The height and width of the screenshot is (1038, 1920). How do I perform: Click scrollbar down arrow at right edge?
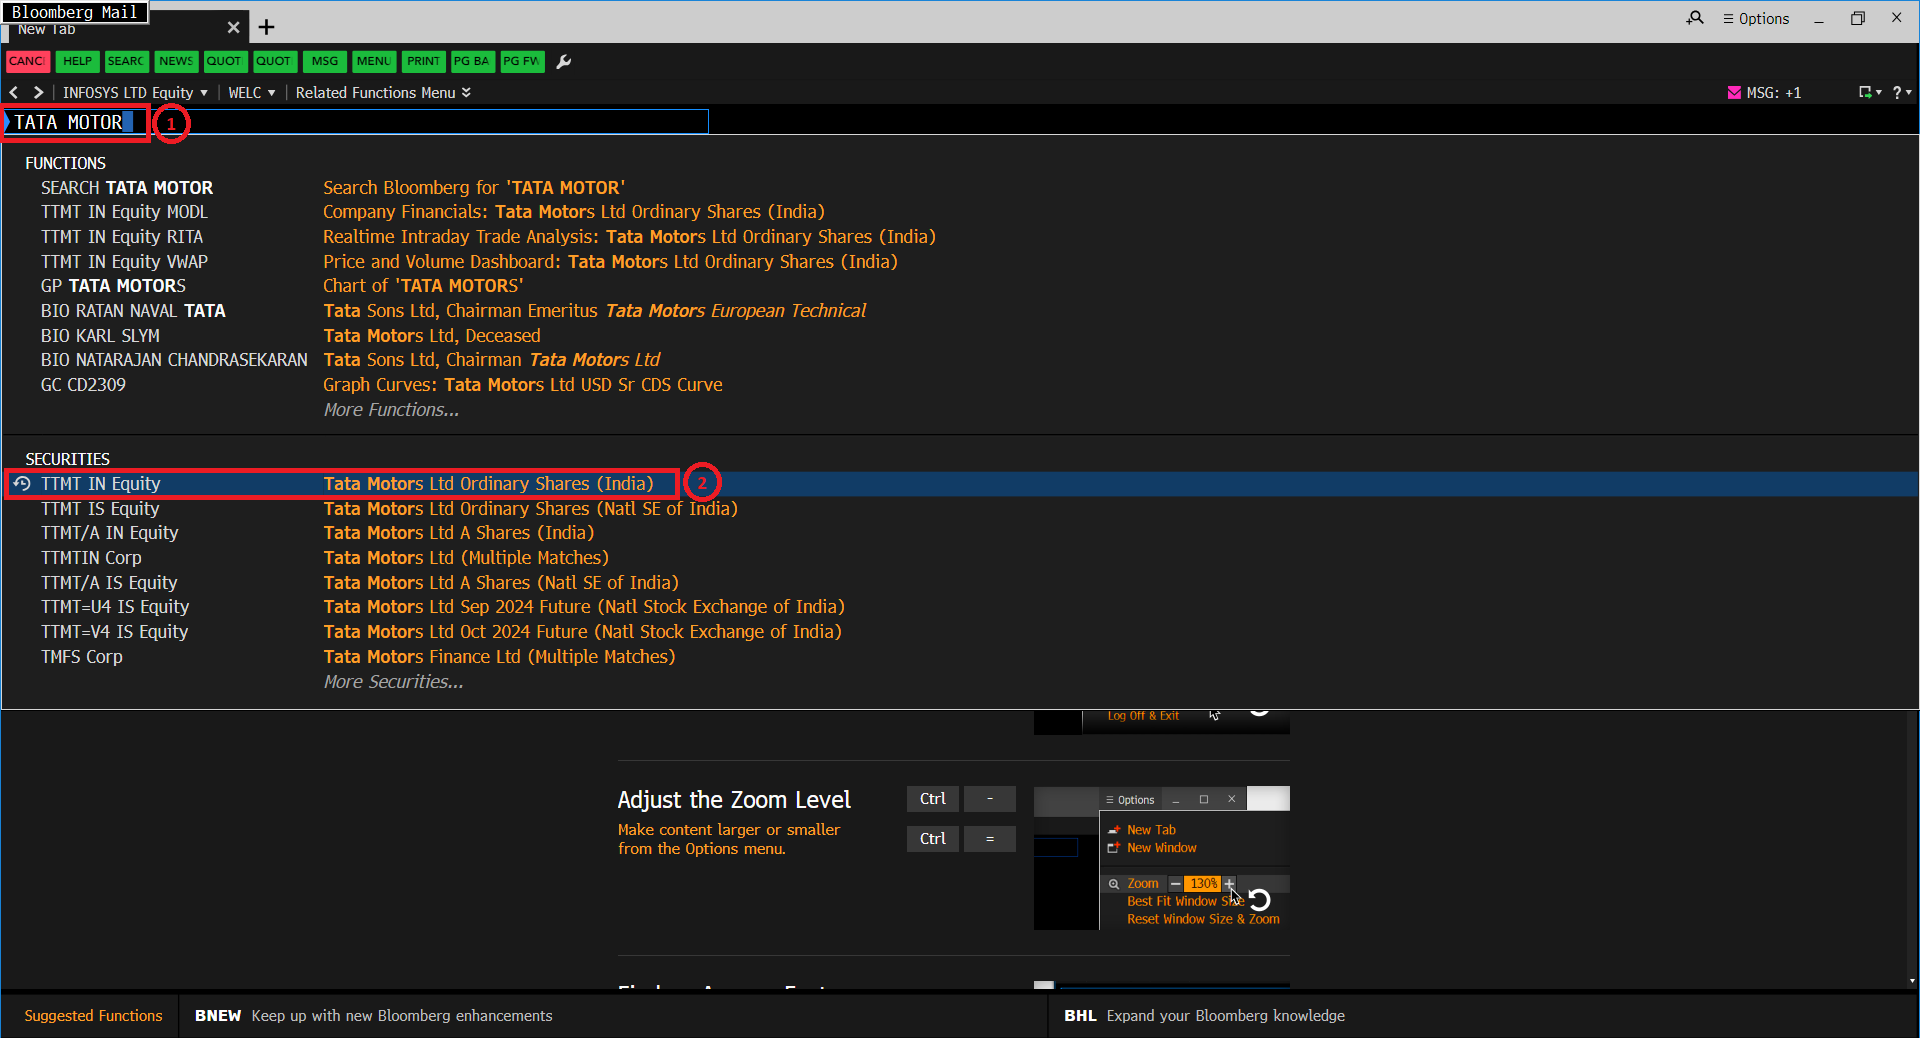(1912, 981)
